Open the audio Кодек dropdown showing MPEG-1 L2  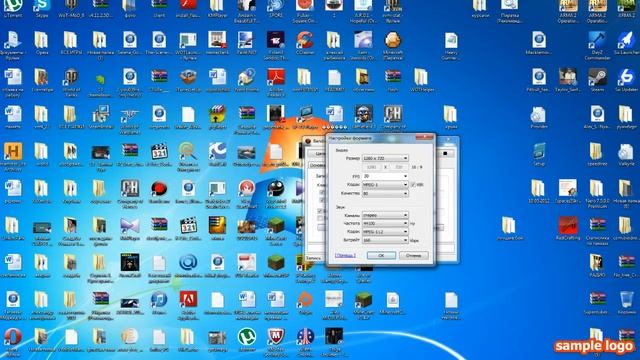(x=385, y=232)
